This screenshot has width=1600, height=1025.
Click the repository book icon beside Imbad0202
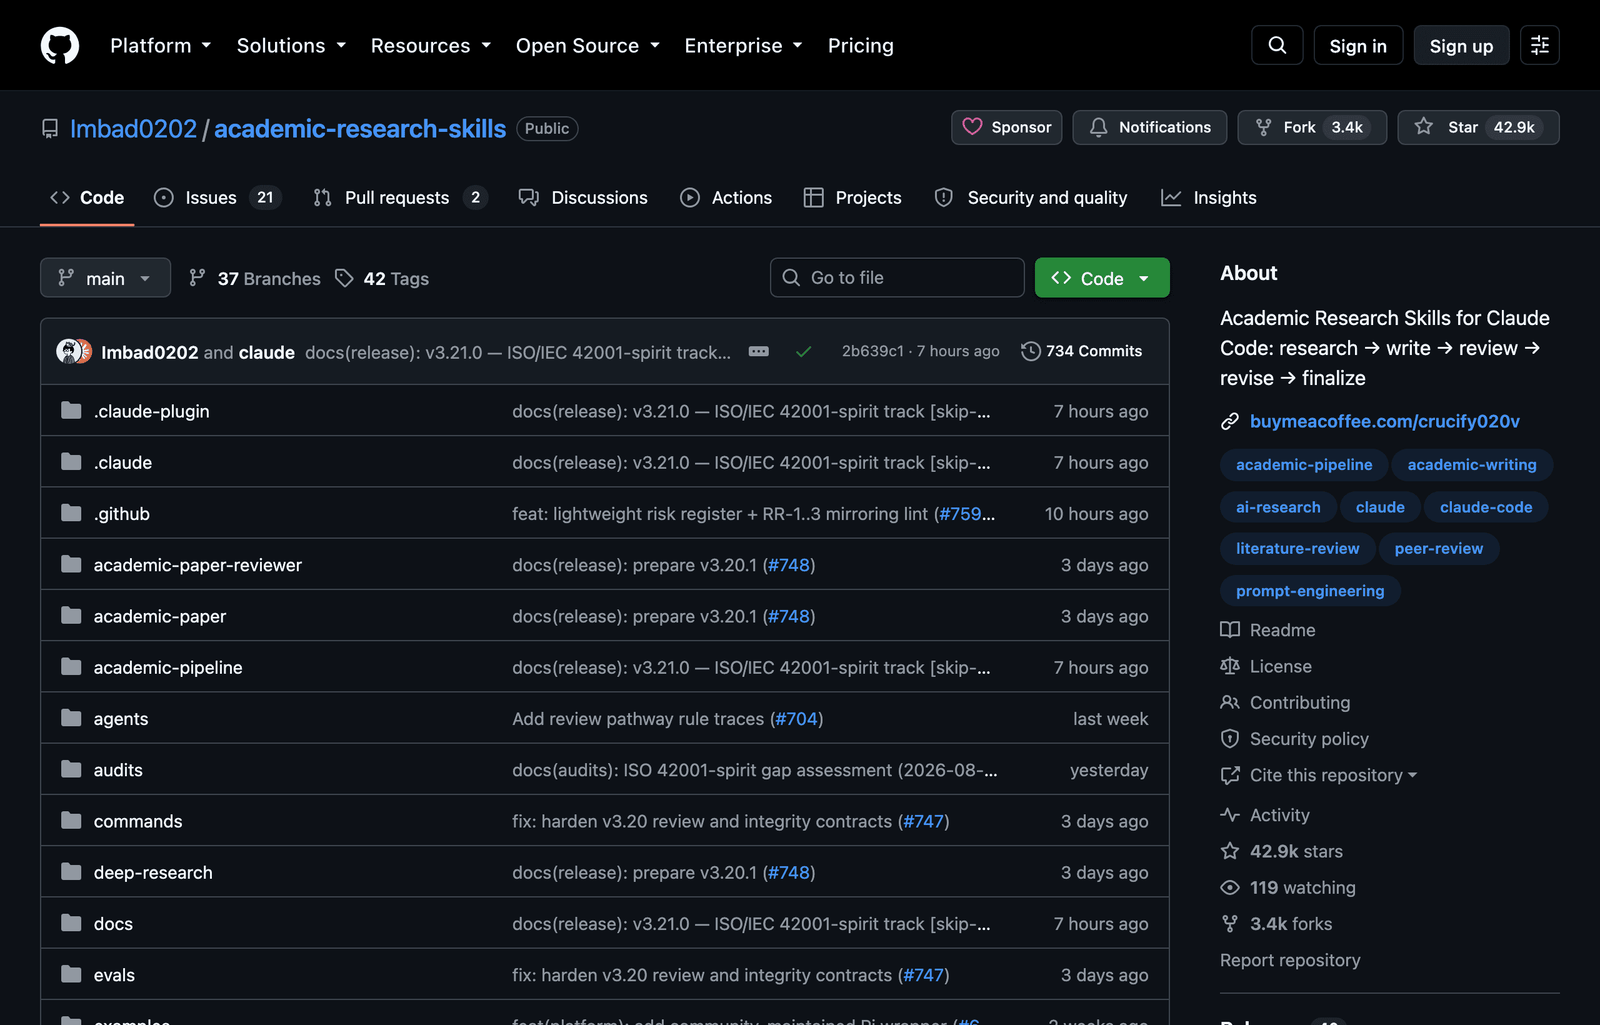tap(50, 129)
